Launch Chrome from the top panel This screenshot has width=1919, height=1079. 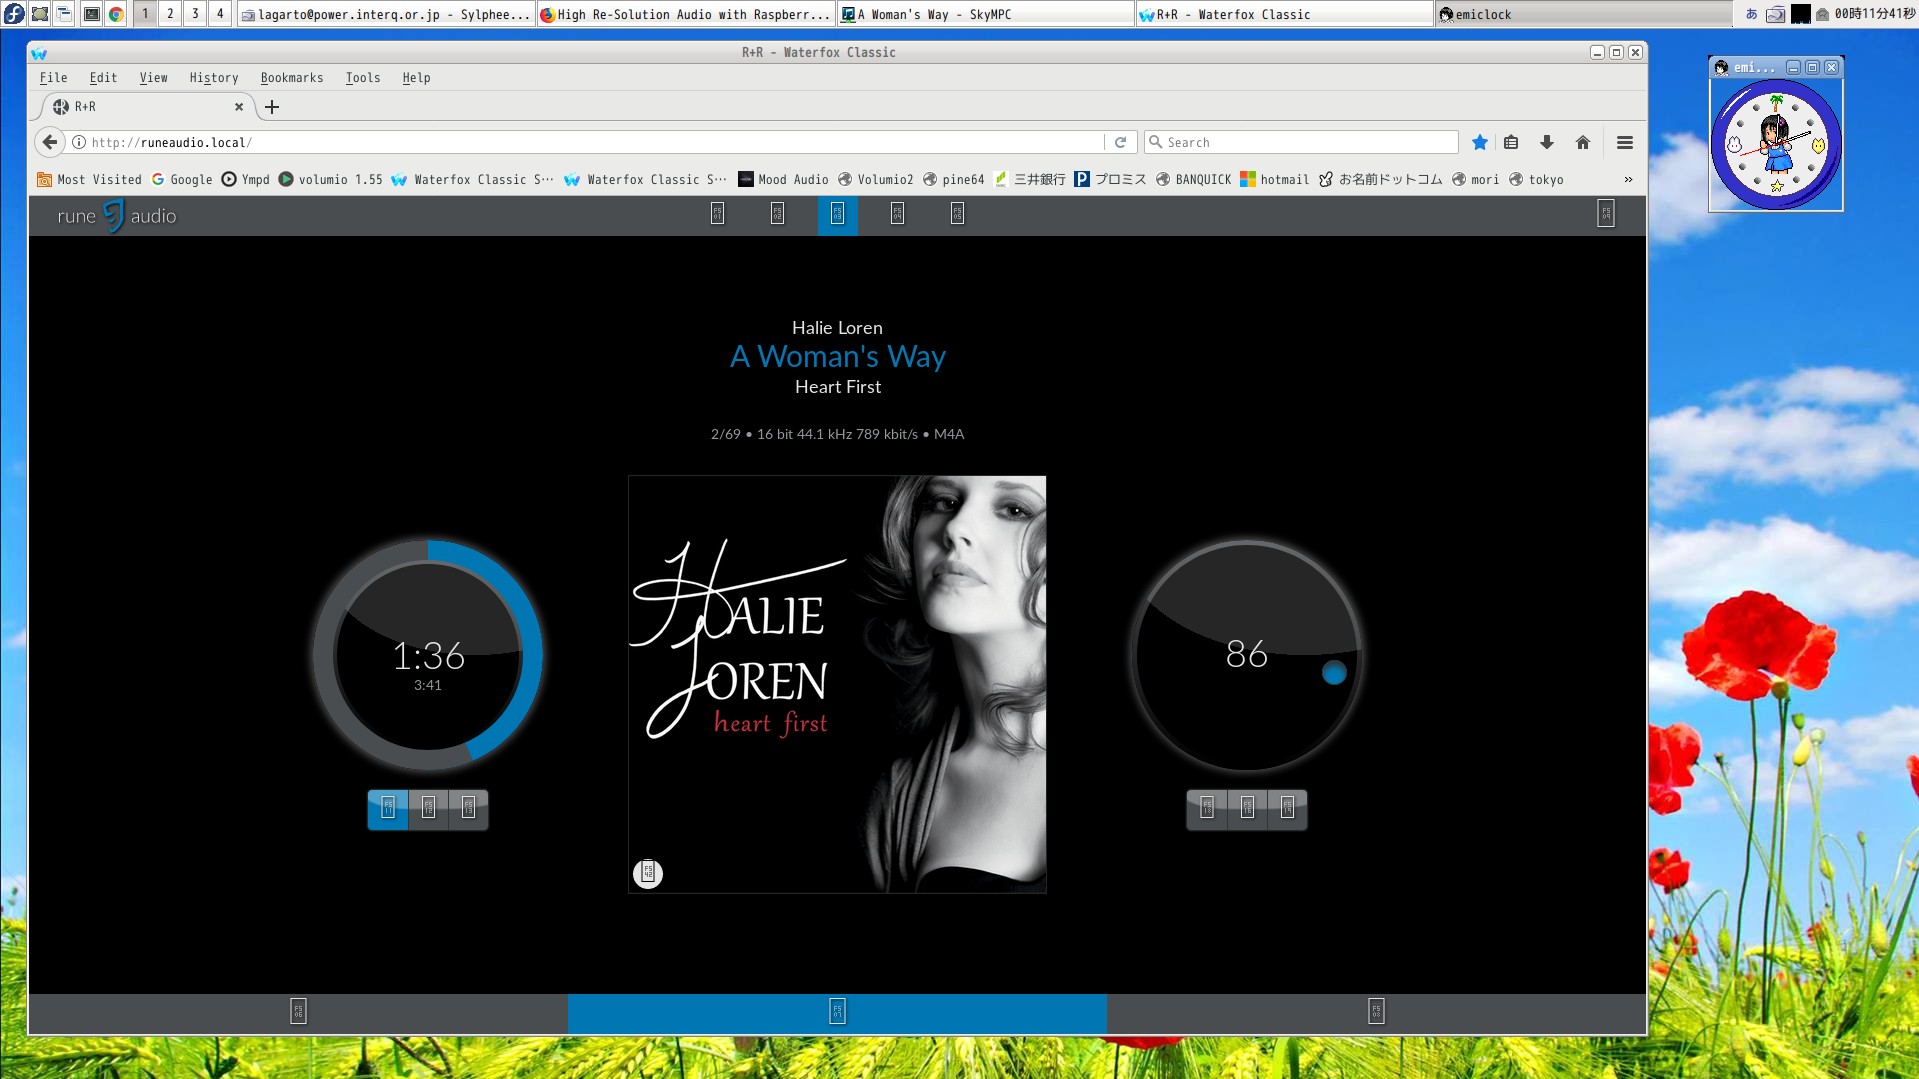pyautogui.click(x=117, y=14)
